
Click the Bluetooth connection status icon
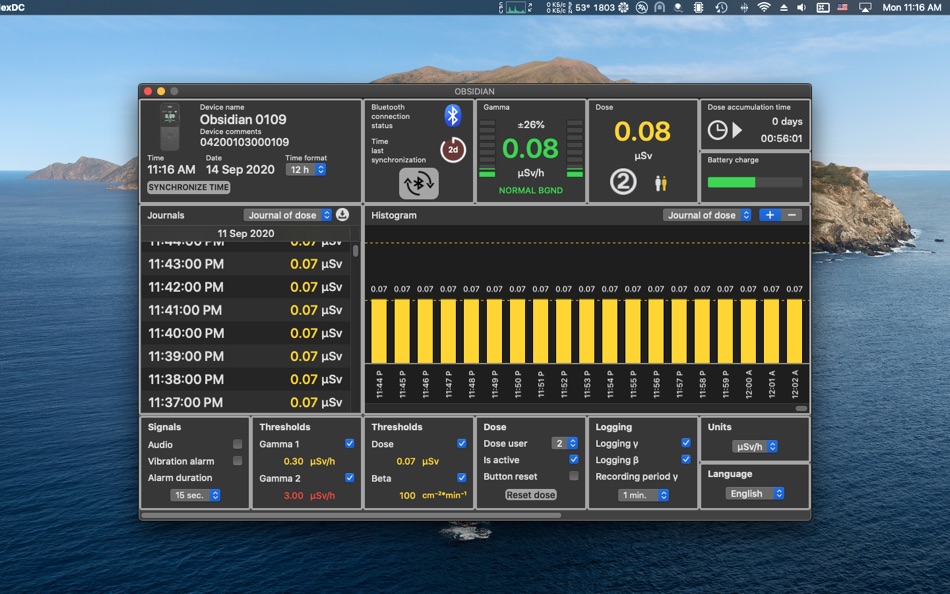coord(452,115)
